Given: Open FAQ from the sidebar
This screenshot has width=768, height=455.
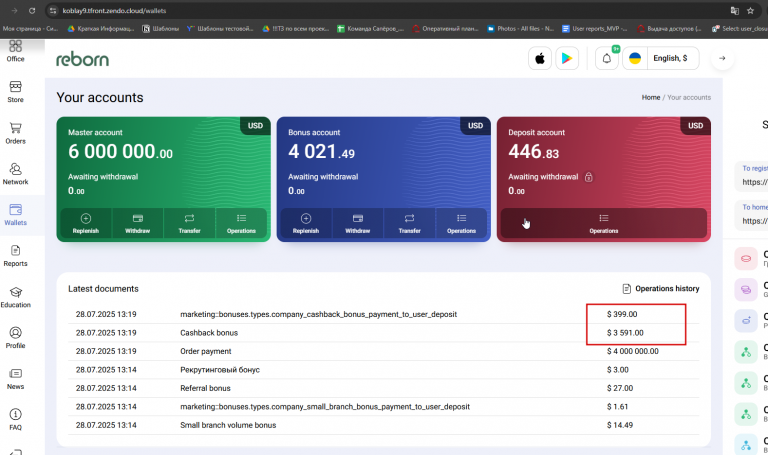Looking at the screenshot, I should [15, 420].
